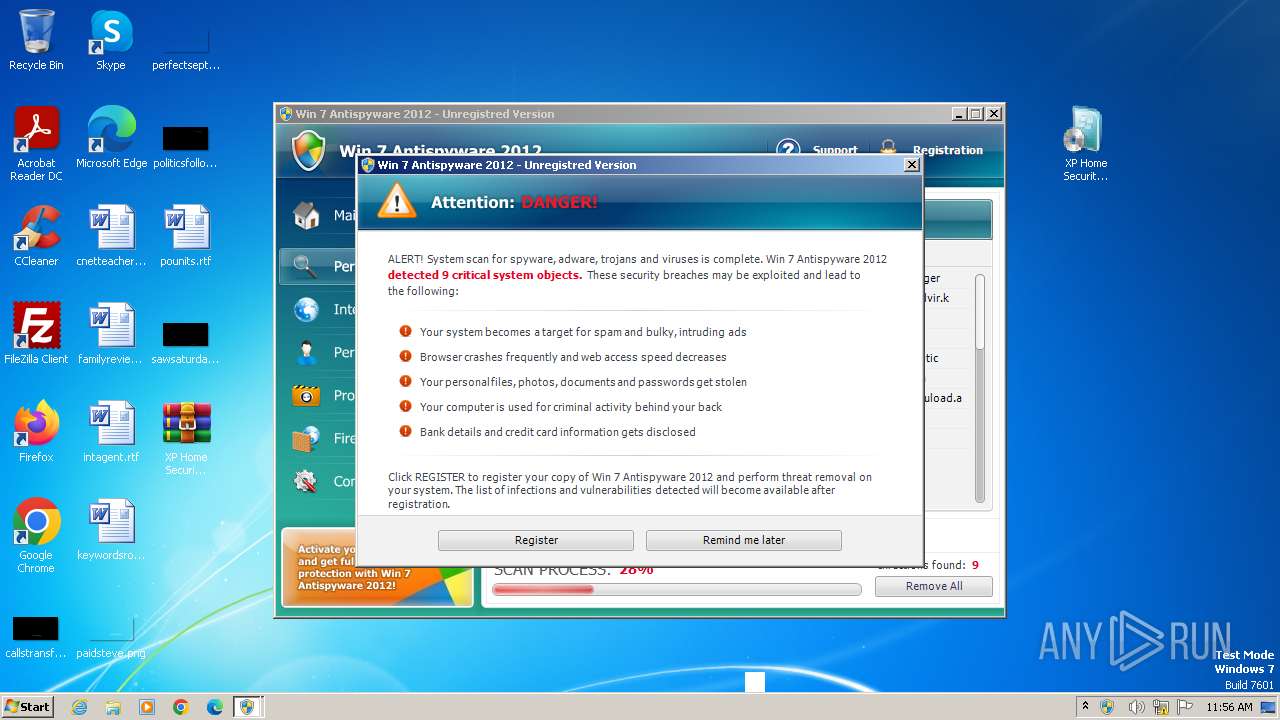Open Google Chrome desktop shortcut

[x=36, y=536]
